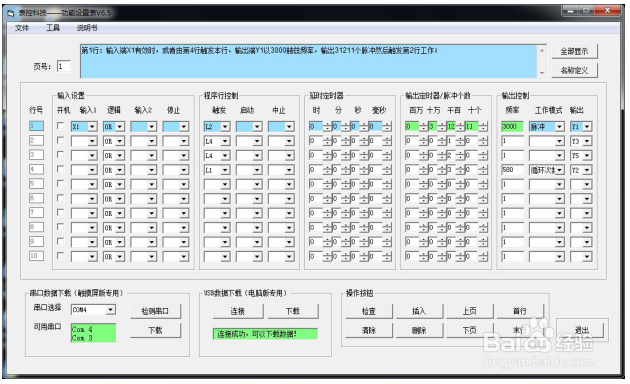Screen dimensions: 630x384
Task: Open the row 1 停止 dropdown
Action: (176, 127)
